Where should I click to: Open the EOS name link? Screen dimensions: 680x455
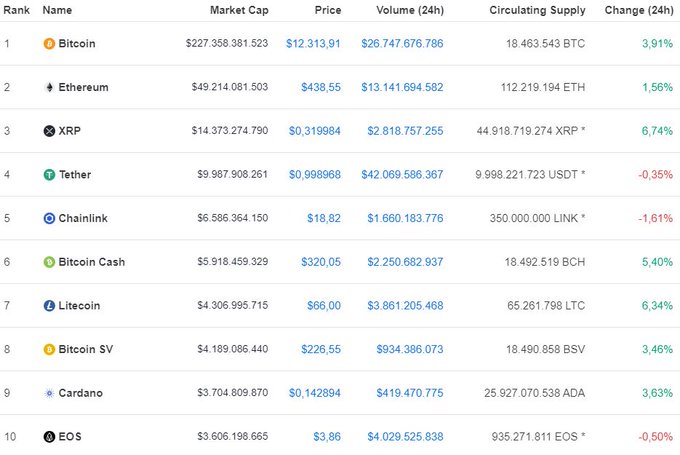(70, 437)
